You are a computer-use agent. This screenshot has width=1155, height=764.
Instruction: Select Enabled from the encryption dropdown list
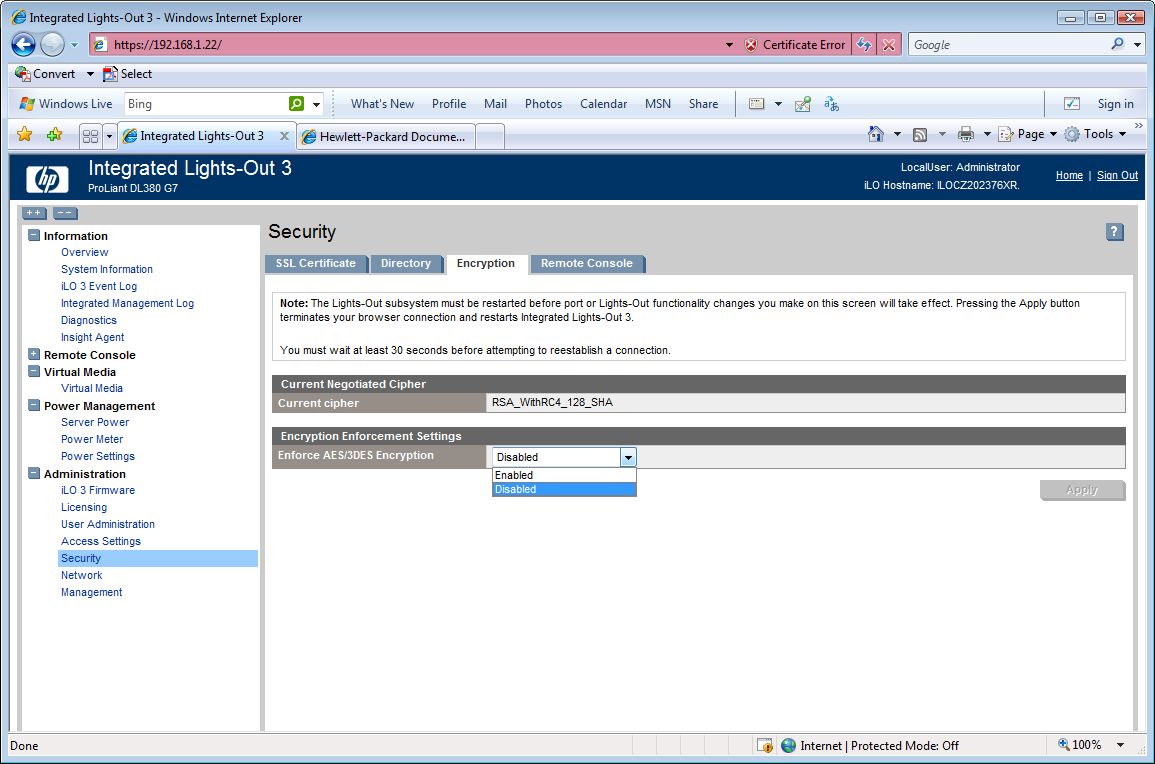564,475
